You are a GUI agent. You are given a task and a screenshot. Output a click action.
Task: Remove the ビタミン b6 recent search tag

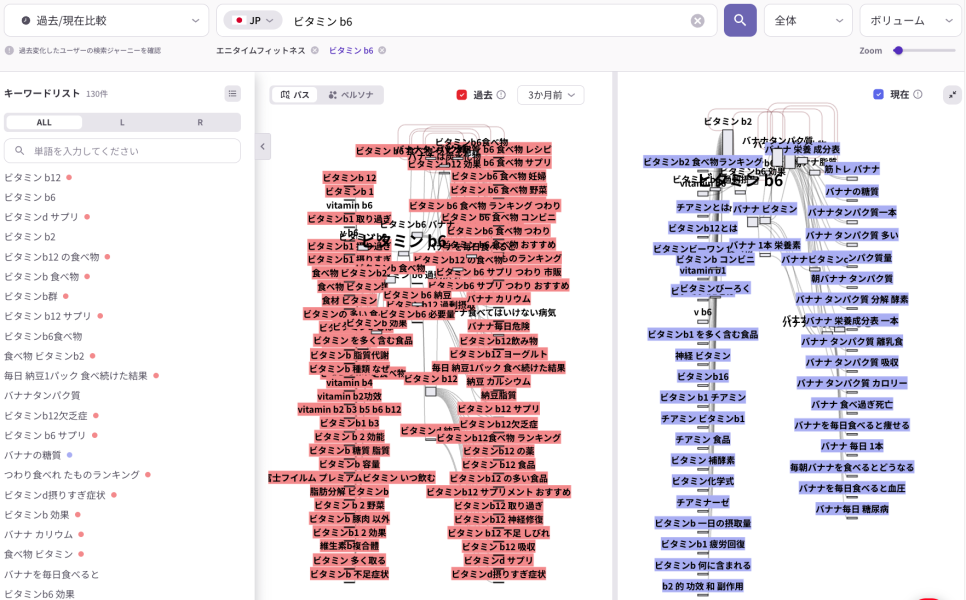click(x=382, y=50)
